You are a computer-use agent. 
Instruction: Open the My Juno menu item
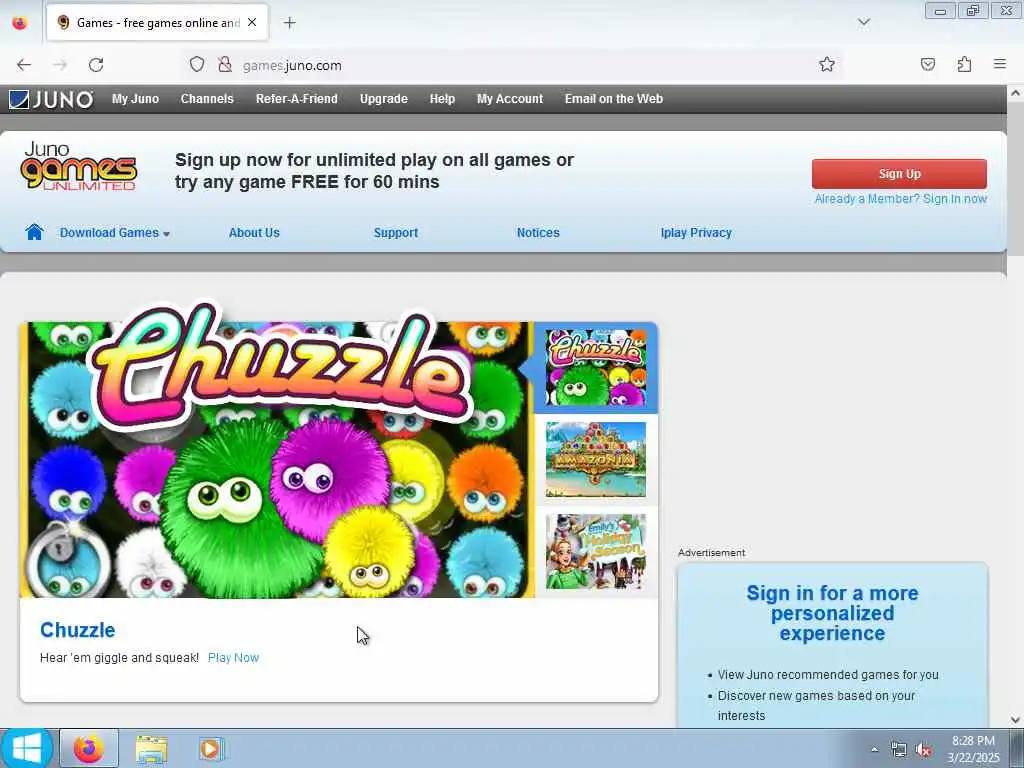(x=135, y=99)
